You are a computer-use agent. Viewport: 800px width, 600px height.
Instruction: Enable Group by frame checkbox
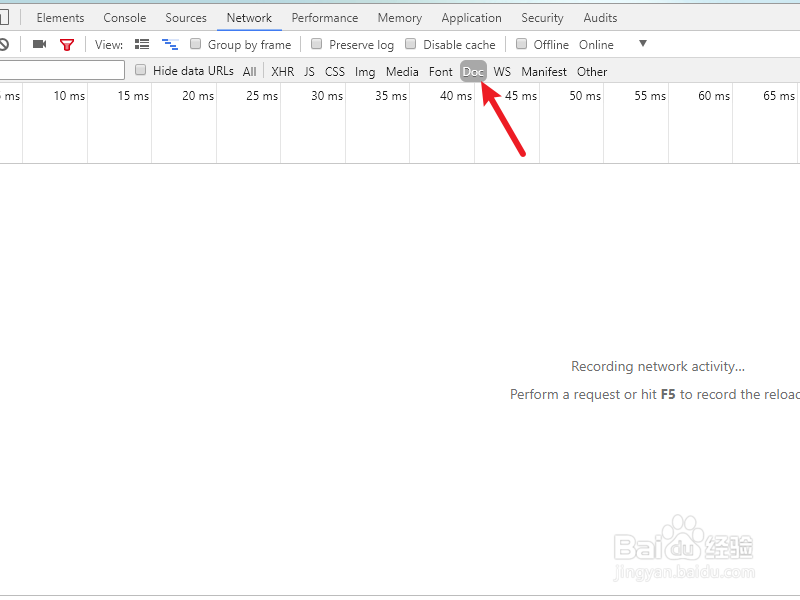(x=195, y=44)
